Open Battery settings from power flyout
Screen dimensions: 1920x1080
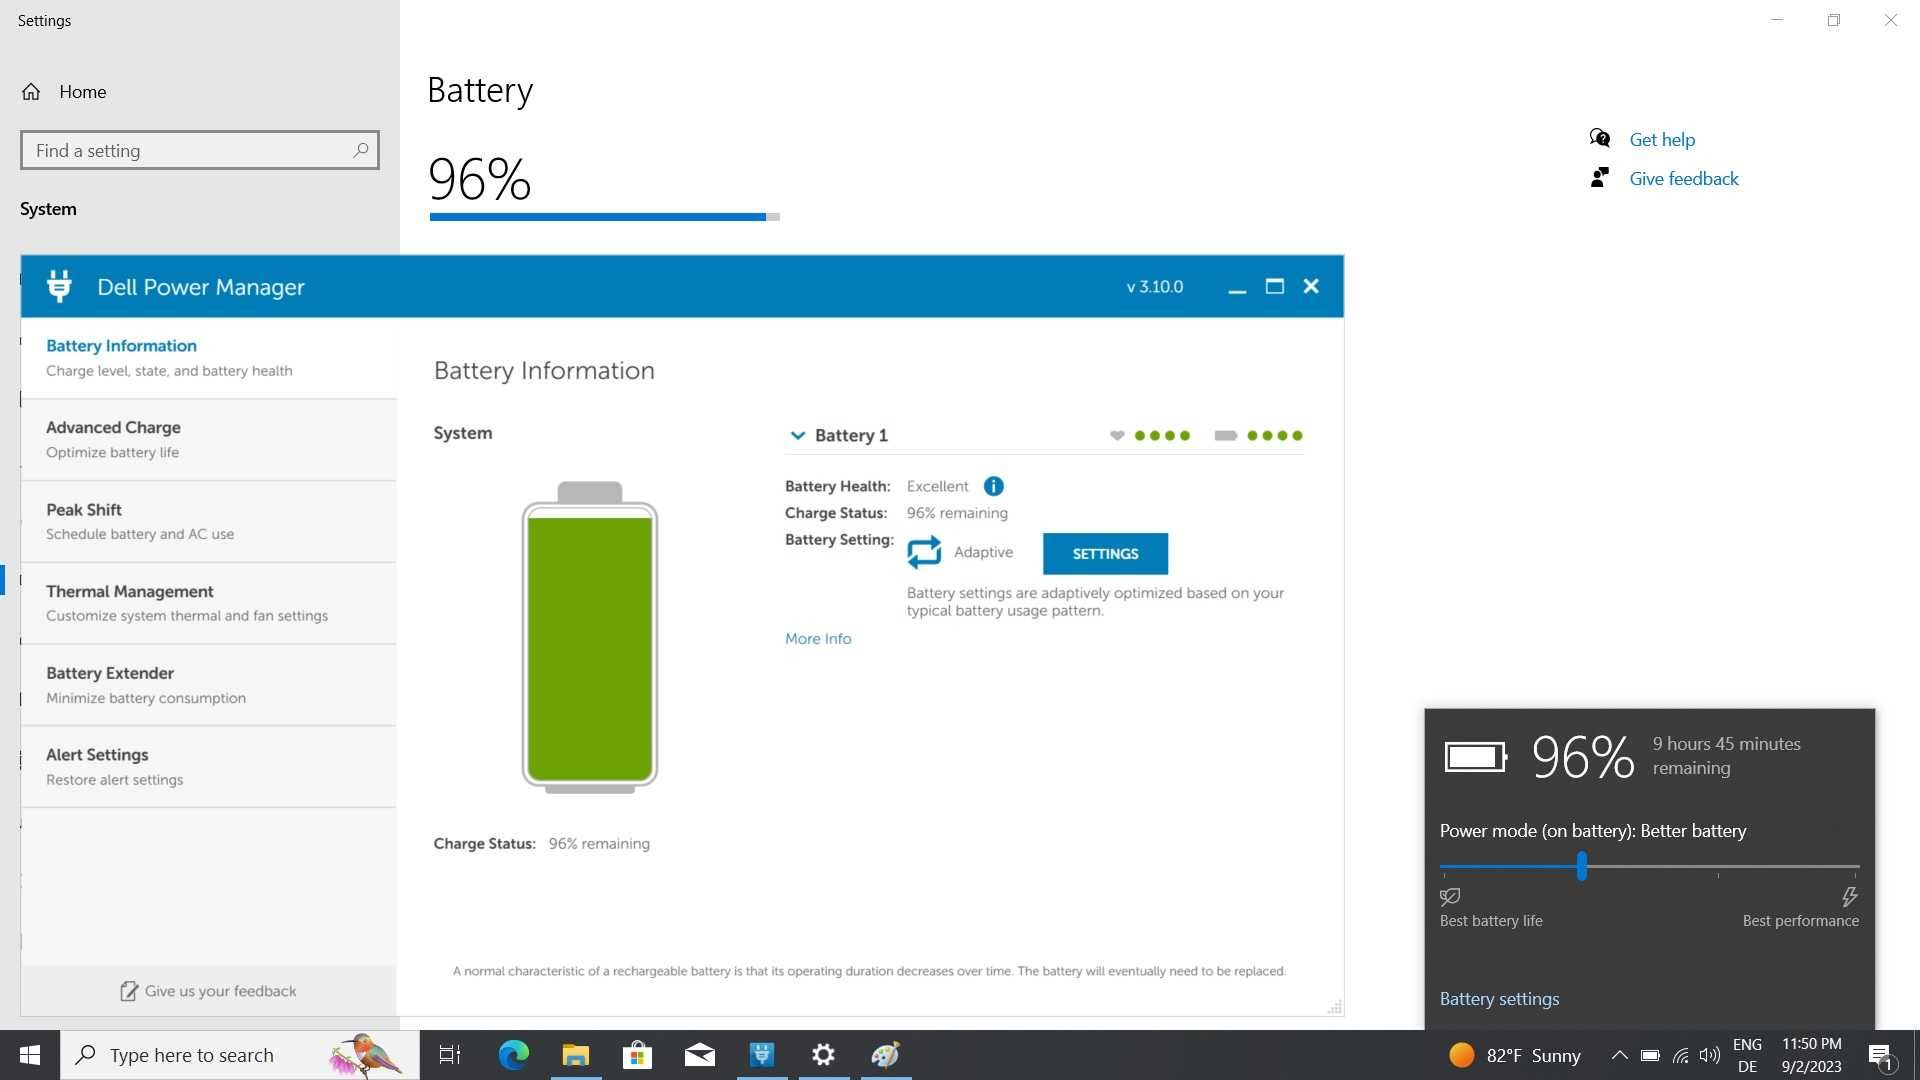[1499, 998]
